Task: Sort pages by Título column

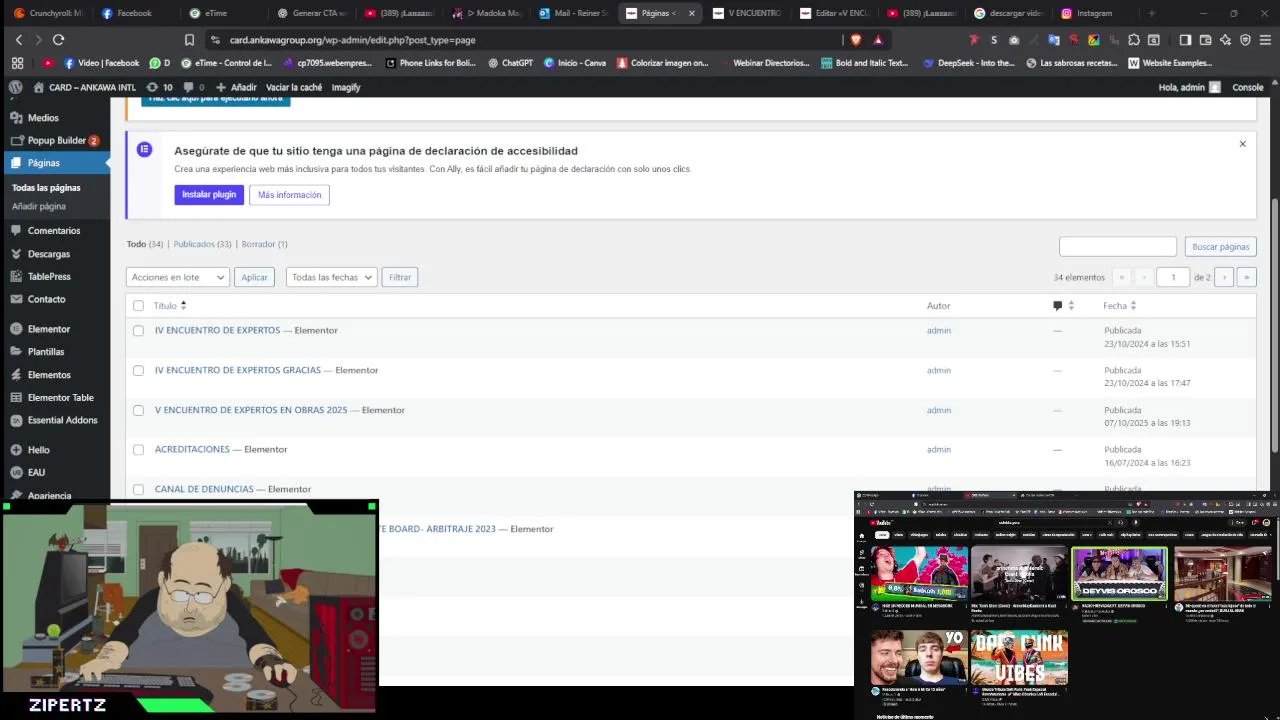Action: 170,306
